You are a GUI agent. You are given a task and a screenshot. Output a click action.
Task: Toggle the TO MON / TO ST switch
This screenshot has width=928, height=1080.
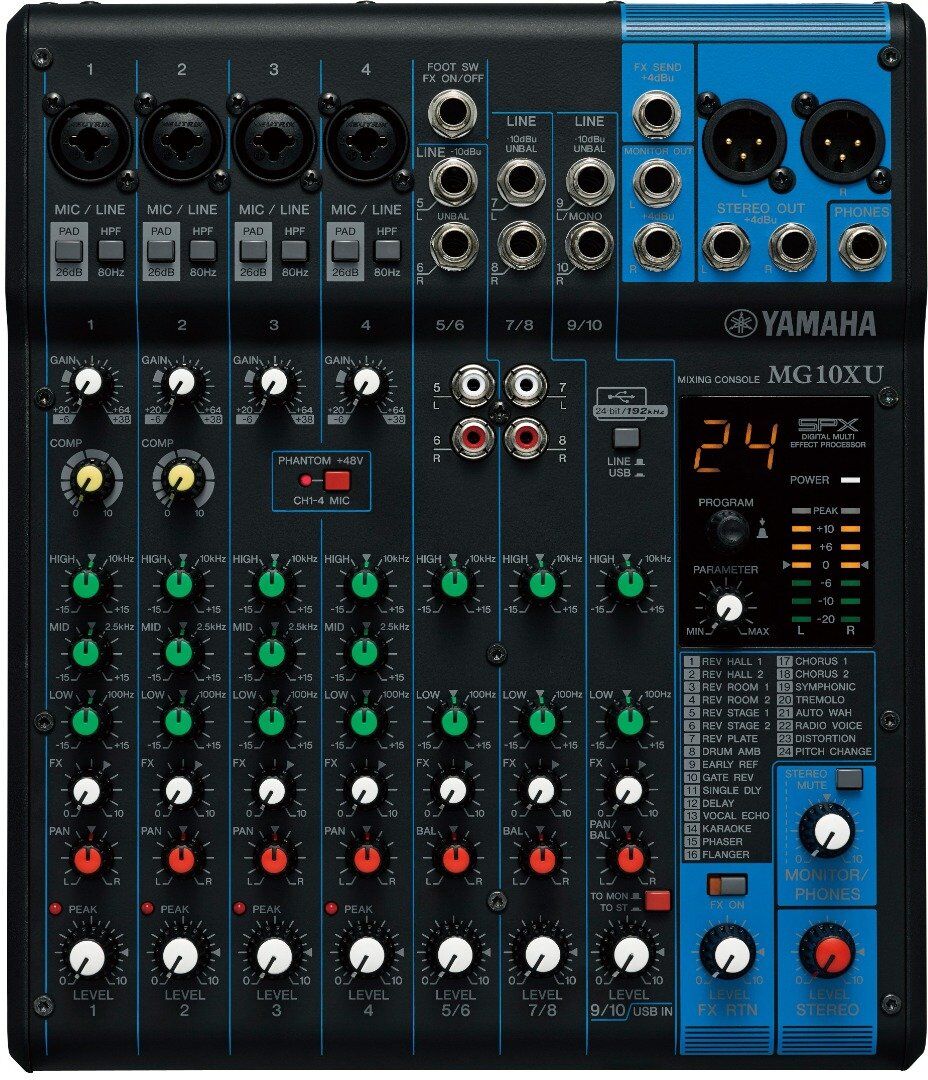point(657,900)
